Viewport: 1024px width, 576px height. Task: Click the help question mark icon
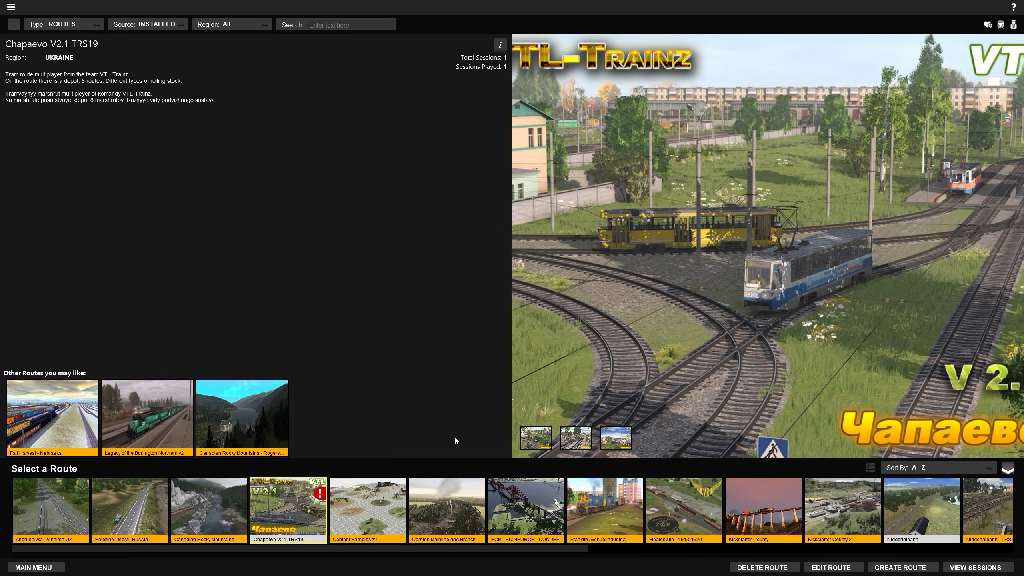pos(1014,7)
